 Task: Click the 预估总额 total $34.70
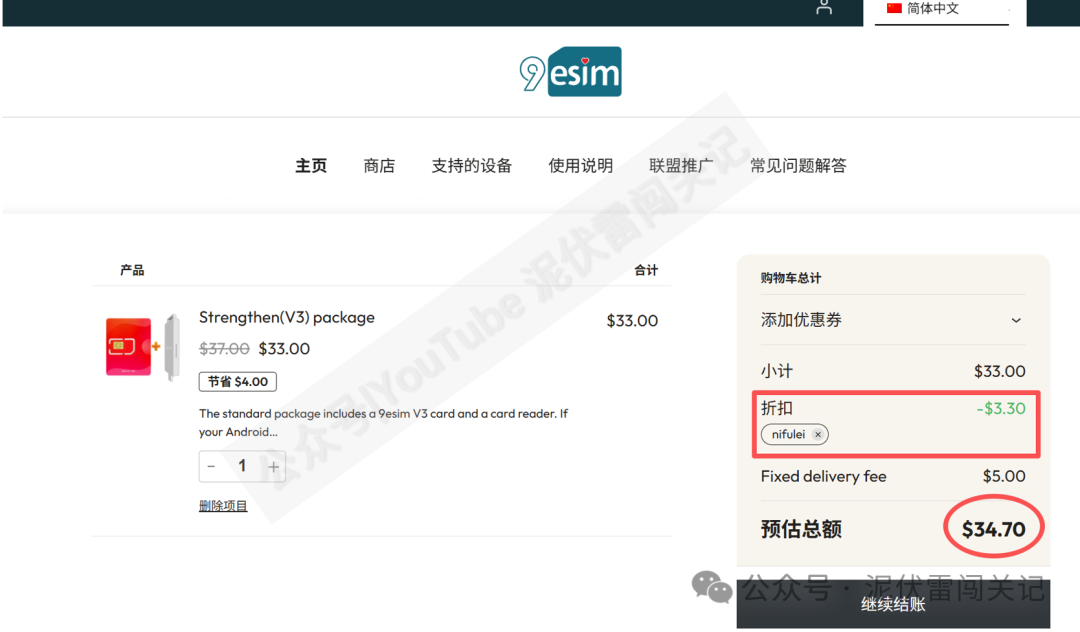tap(994, 529)
